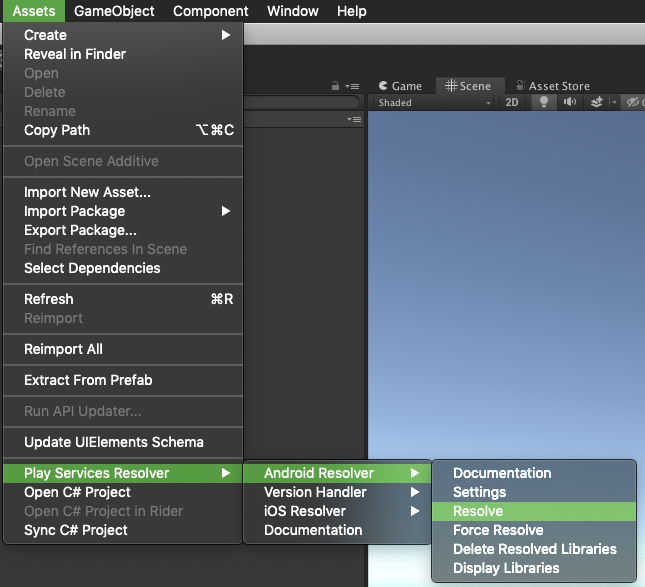Image resolution: width=645 pixels, height=587 pixels.
Task: Open panel options menu beside lock
Action: (352, 86)
